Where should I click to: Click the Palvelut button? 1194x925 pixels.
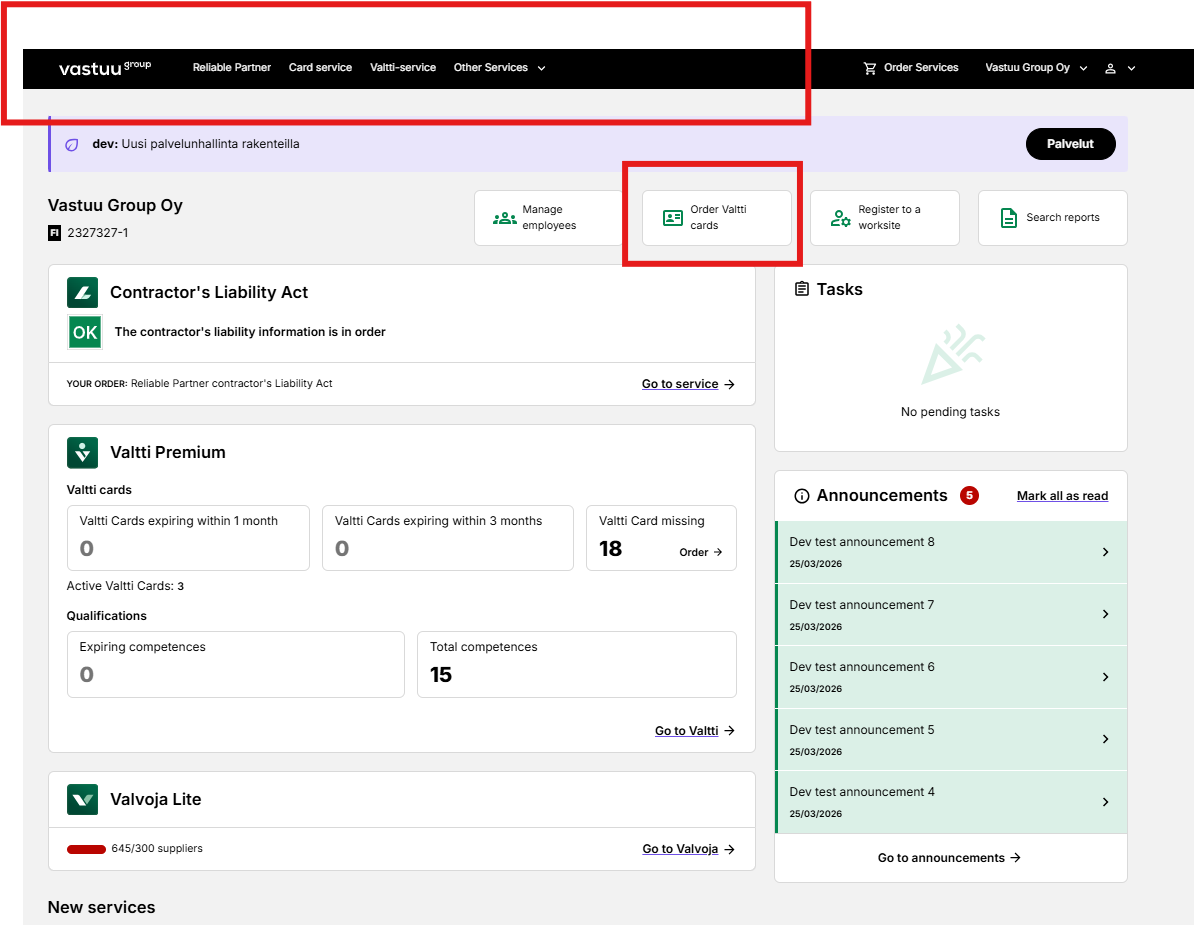[x=1070, y=144]
